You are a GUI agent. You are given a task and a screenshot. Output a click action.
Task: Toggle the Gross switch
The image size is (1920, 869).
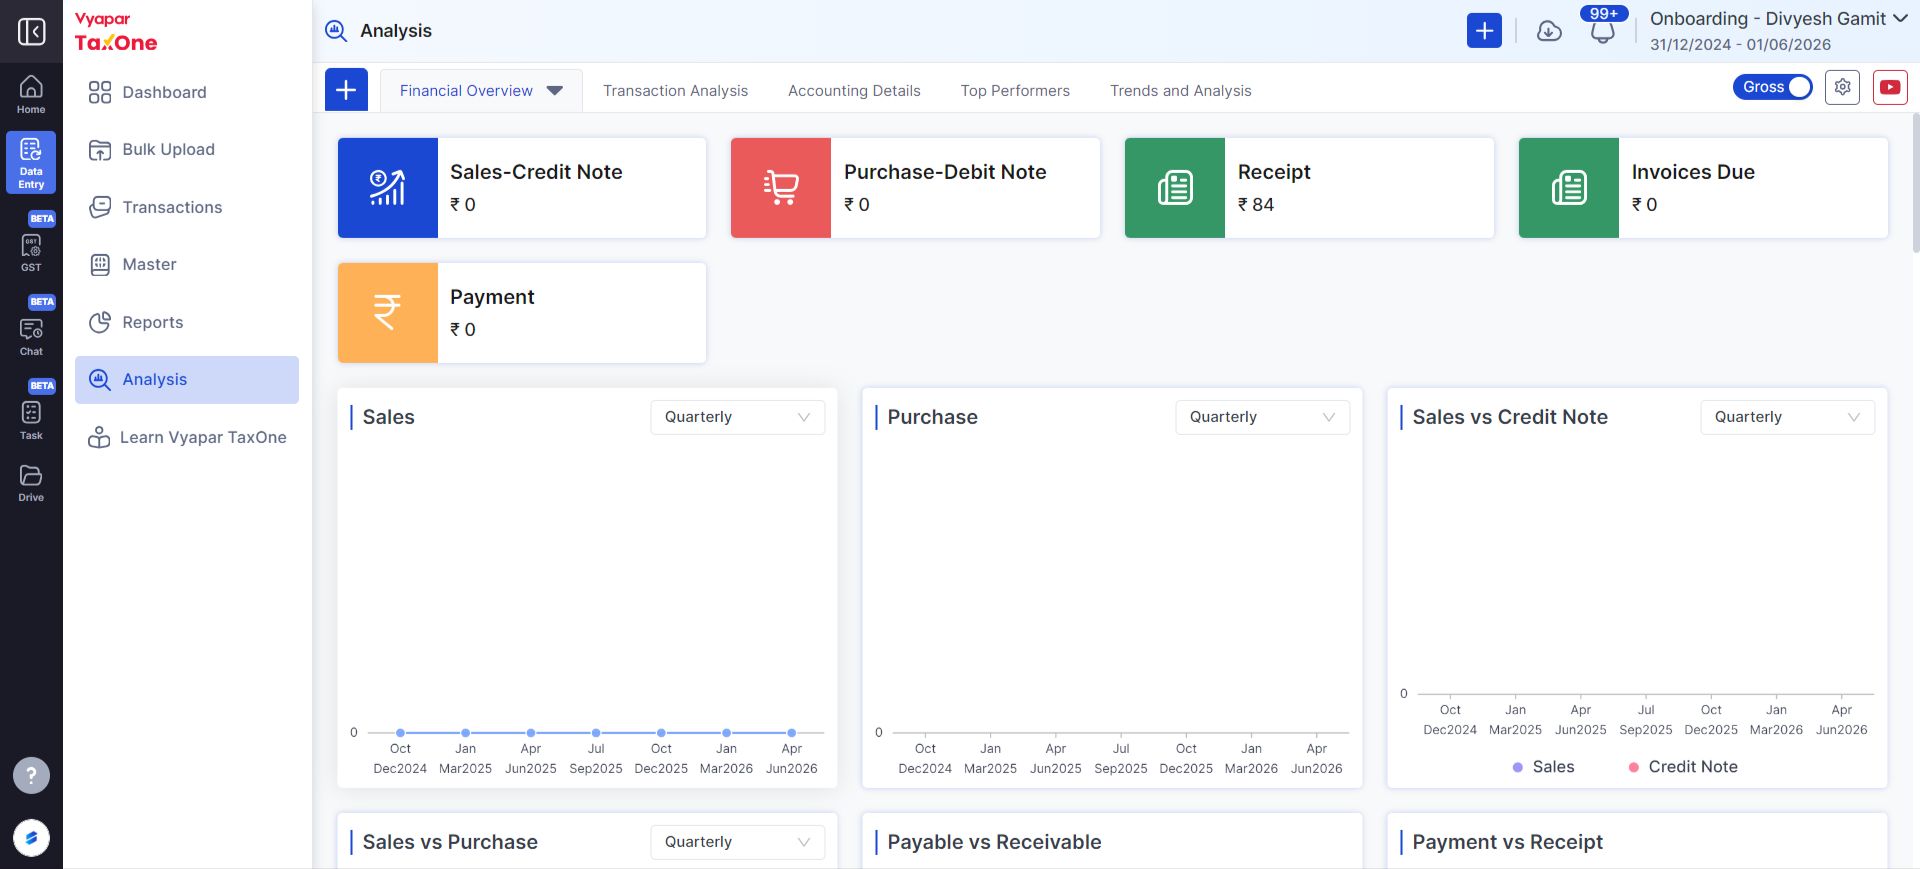click(1772, 87)
